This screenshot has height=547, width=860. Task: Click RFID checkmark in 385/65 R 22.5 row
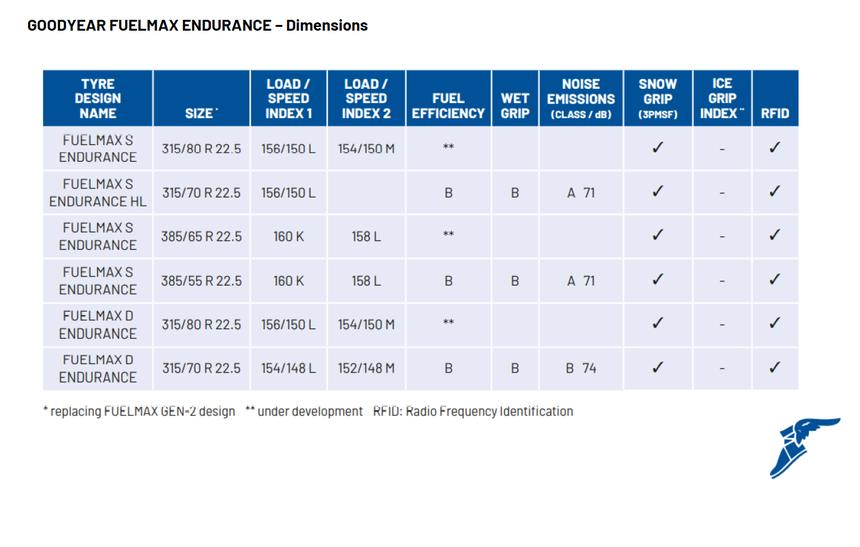[774, 235]
